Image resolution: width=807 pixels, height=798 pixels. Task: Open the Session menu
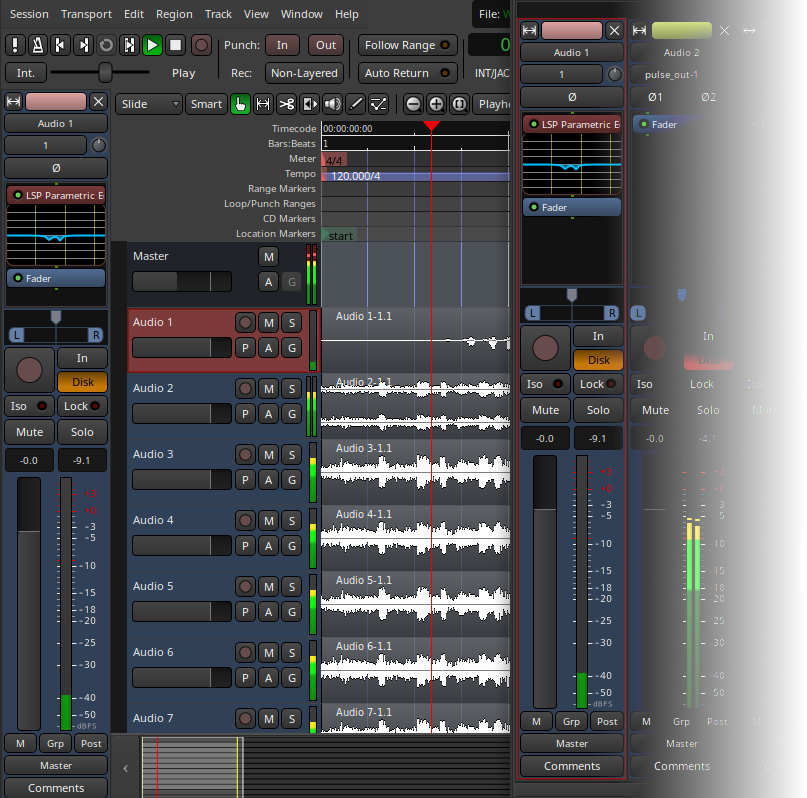click(29, 14)
